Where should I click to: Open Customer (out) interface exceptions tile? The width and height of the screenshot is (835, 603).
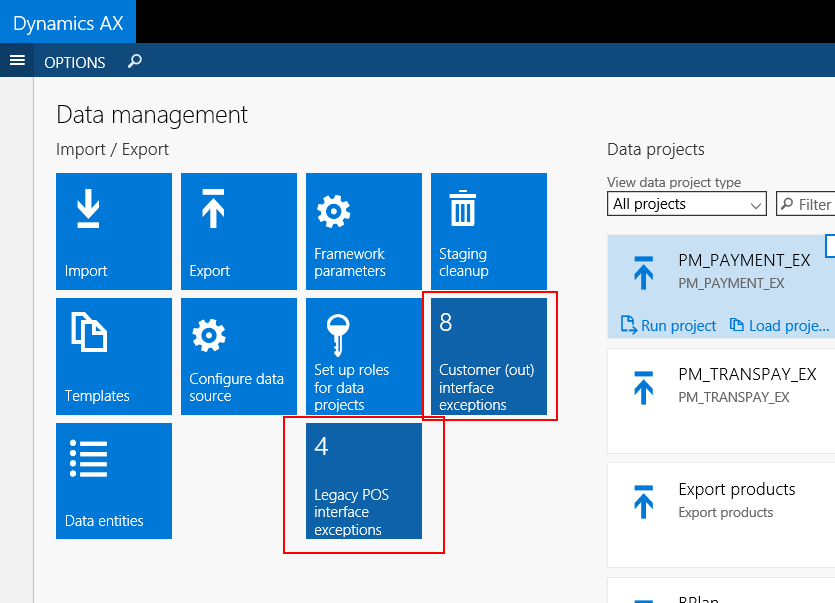(x=488, y=356)
